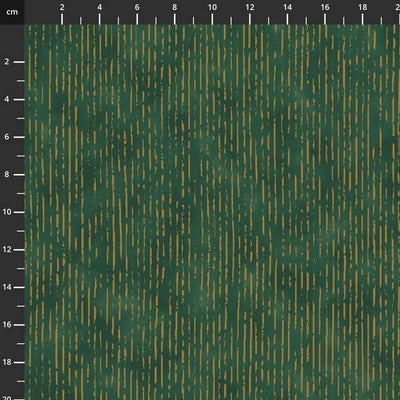The height and width of the screenshot is (400, 400).
Task: Click the 6 mark on left ruler
Action: click(7, 137)
